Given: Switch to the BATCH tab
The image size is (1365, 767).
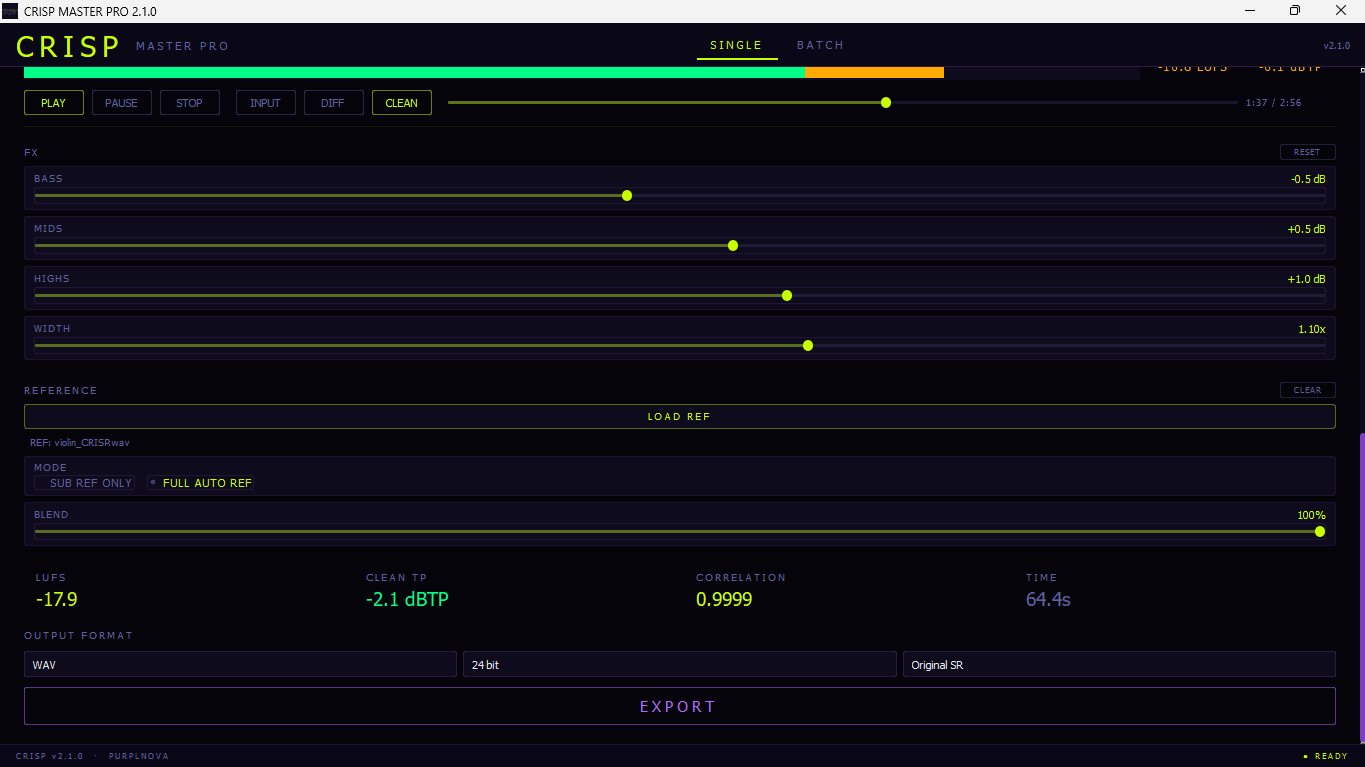Looking at the screenshot, I should click(820, 45).
